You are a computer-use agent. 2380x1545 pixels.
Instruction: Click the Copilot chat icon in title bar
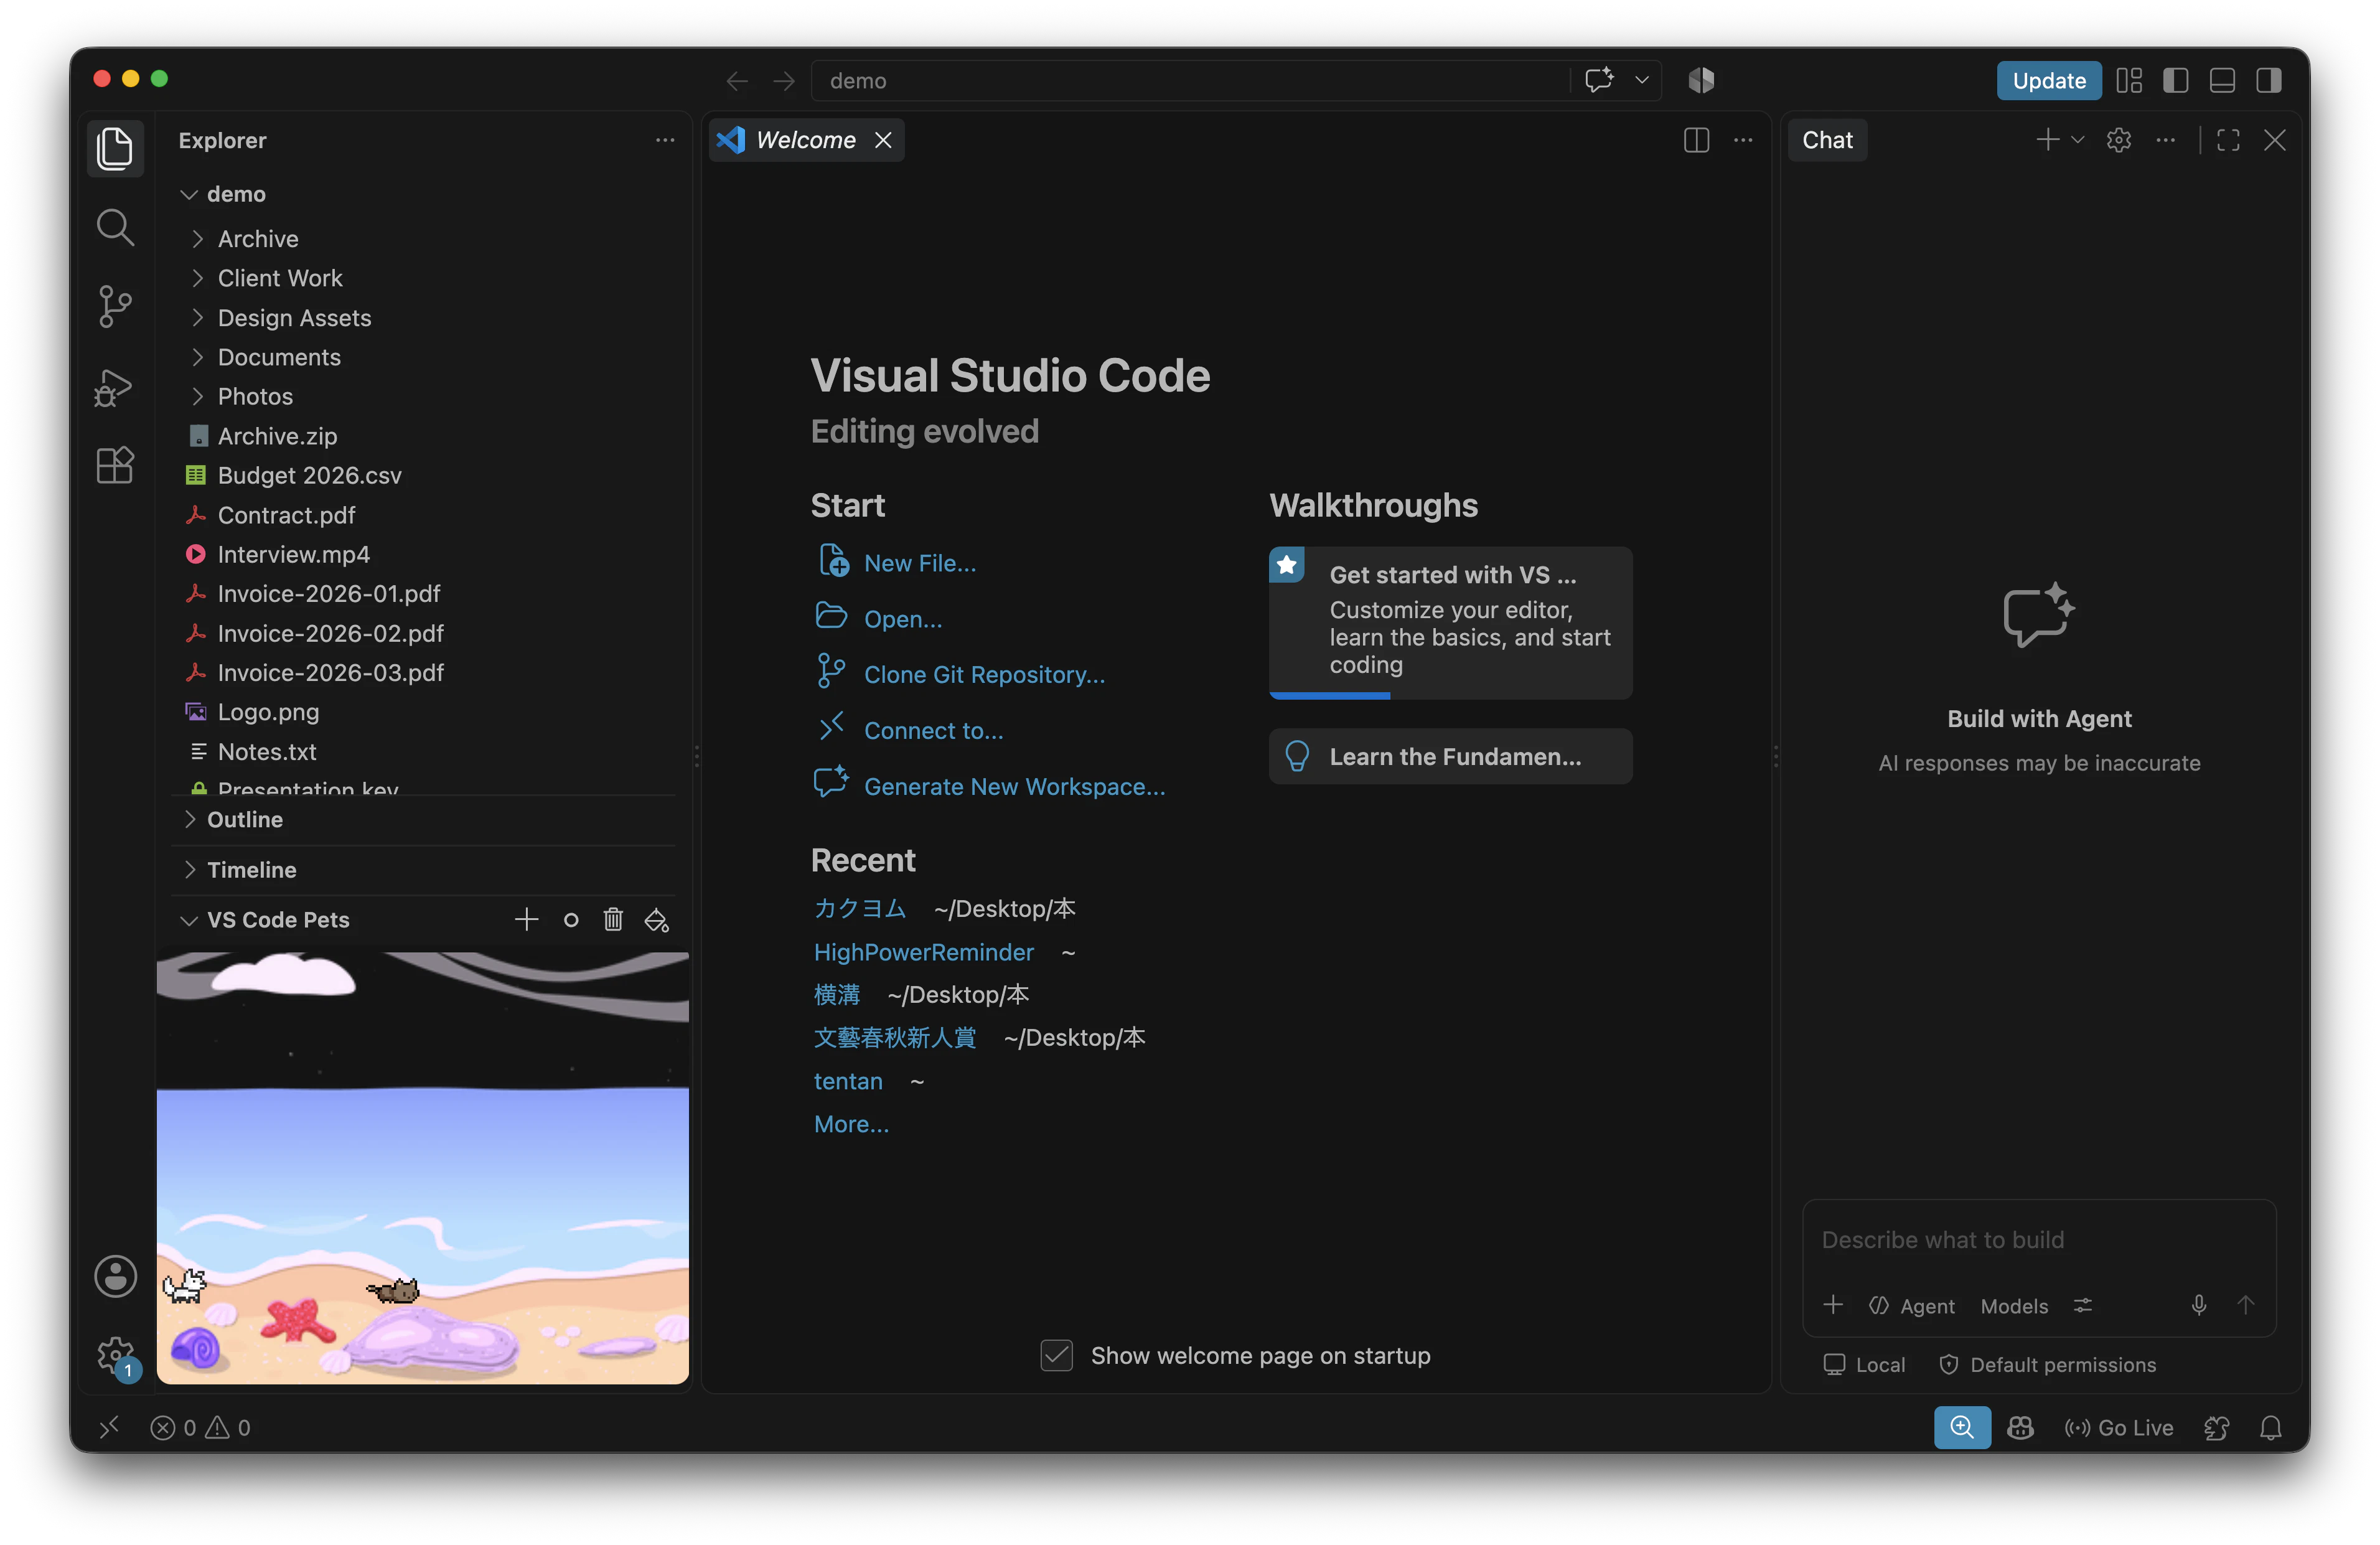1599,80
